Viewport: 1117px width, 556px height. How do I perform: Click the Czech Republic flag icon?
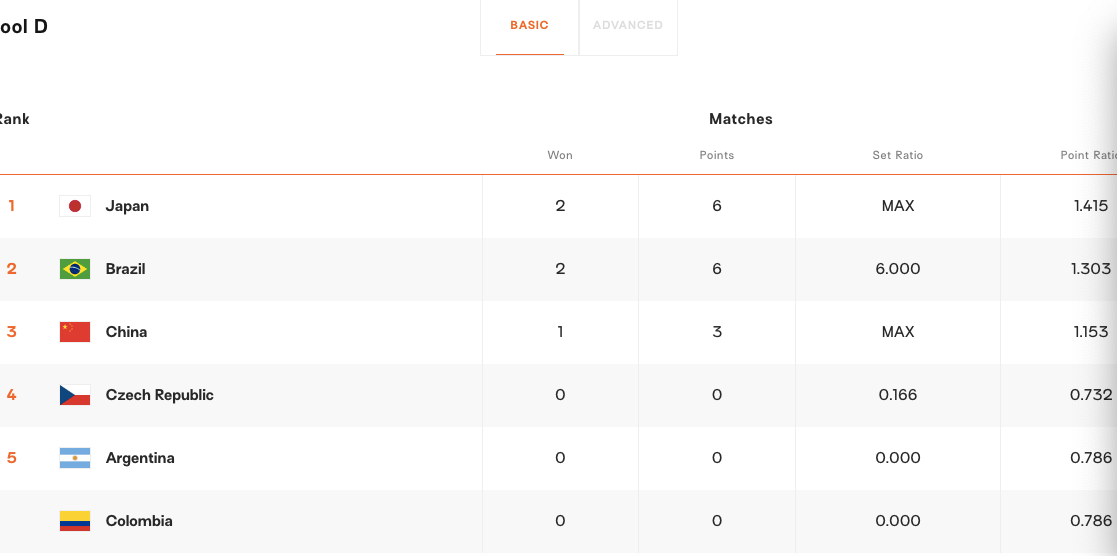click(75, 395)
